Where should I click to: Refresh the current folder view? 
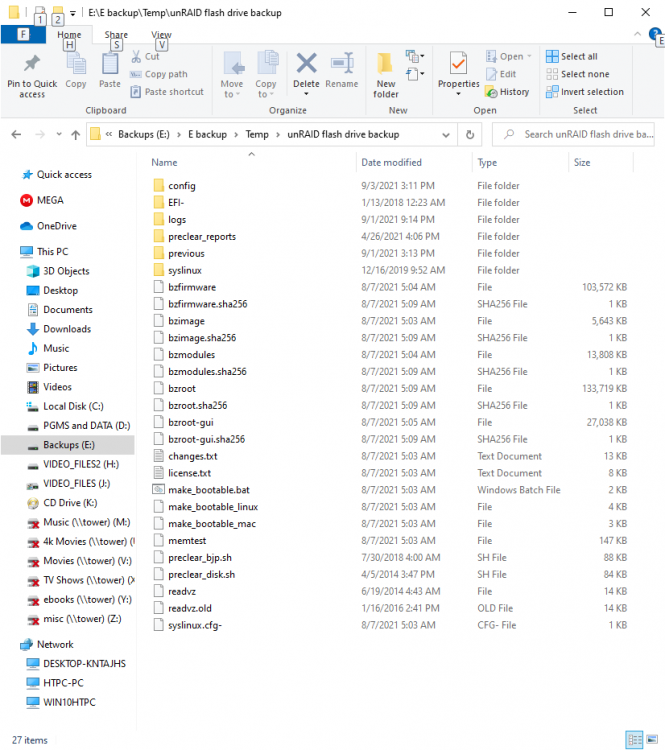tap(470, 134)
